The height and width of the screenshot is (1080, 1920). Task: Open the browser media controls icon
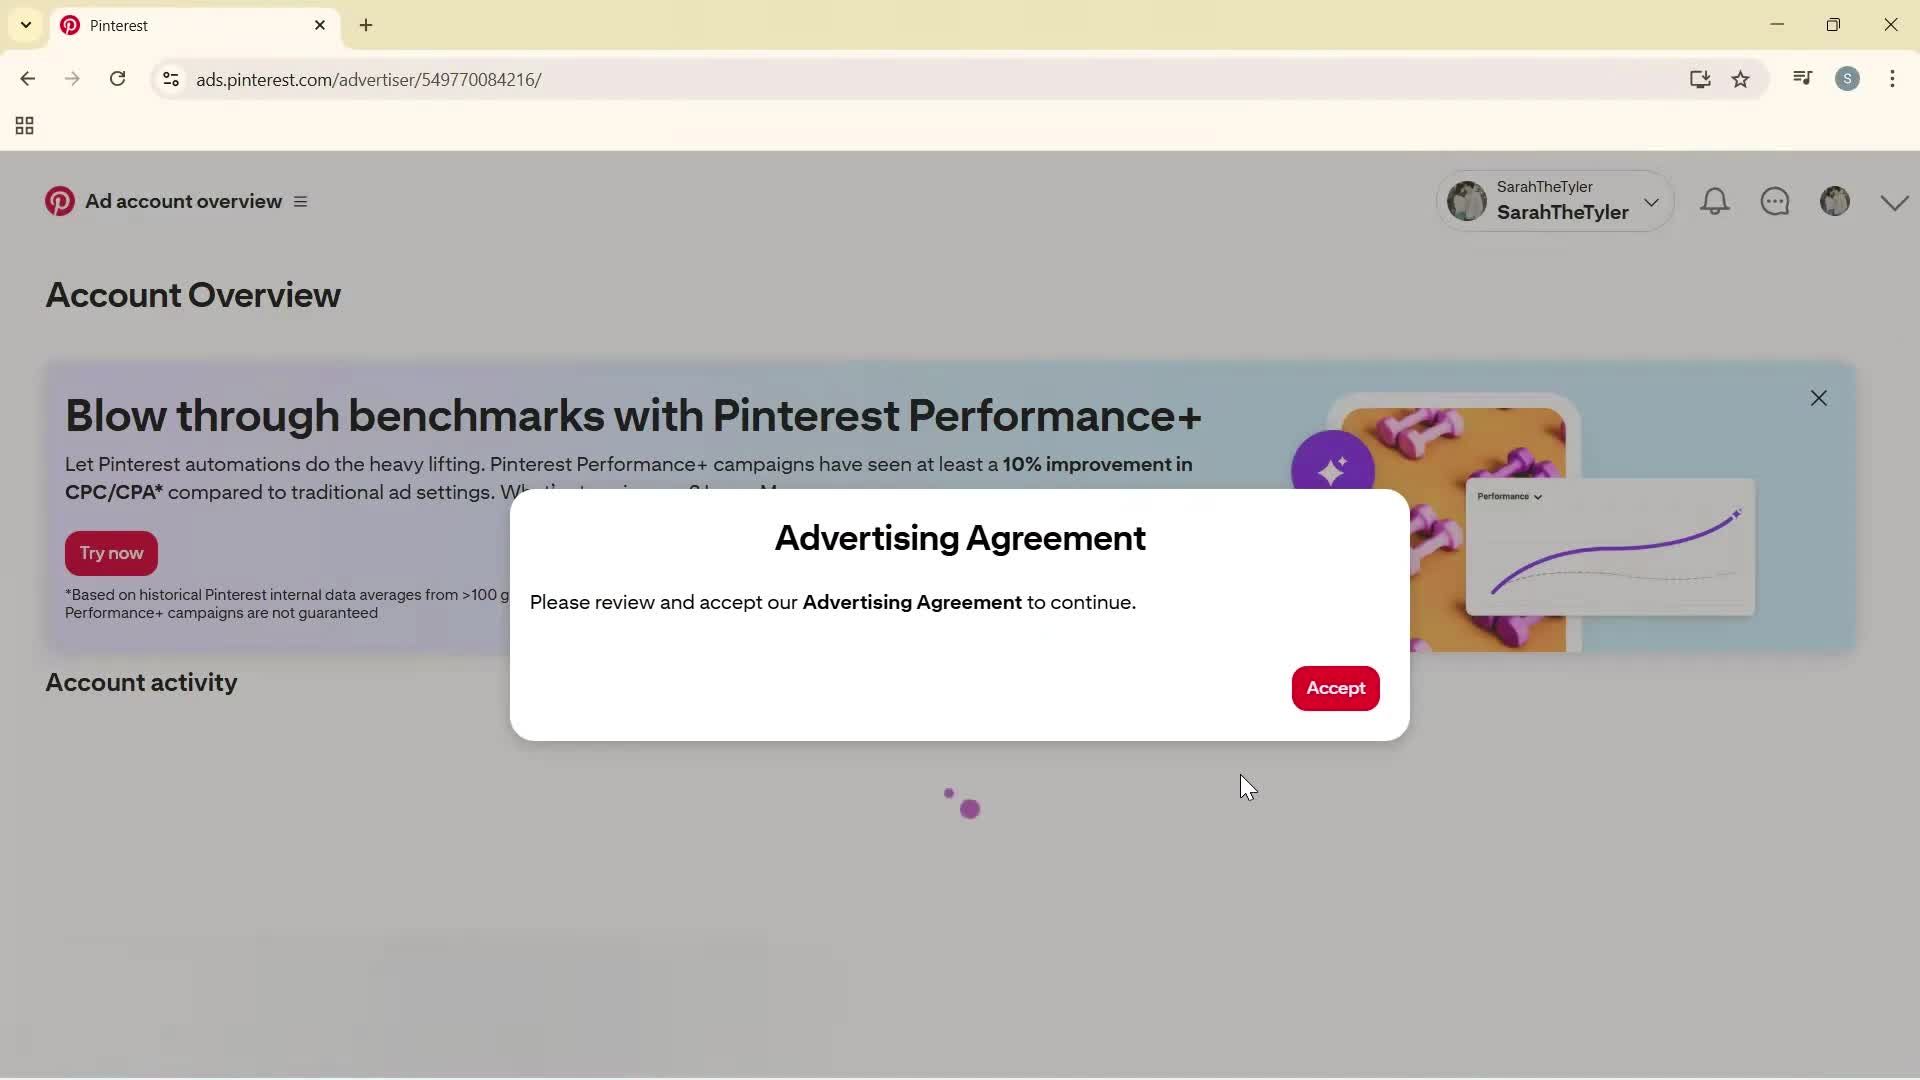[x=1803, y=78]
